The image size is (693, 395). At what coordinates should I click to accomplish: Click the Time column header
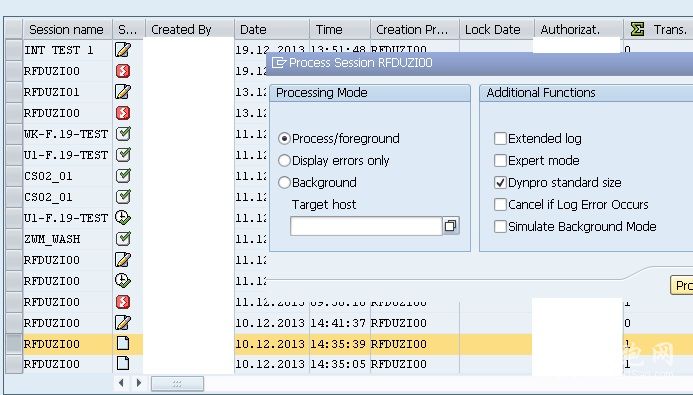click(x=340, y=29)
